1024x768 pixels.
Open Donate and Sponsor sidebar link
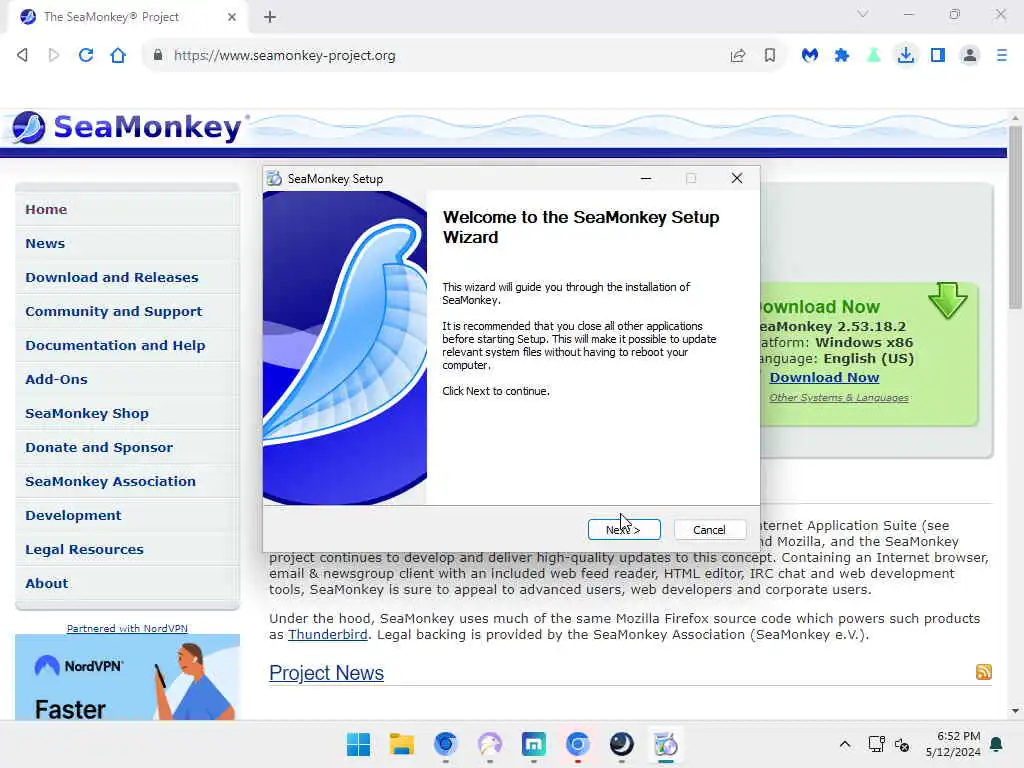tap(99, 447)
